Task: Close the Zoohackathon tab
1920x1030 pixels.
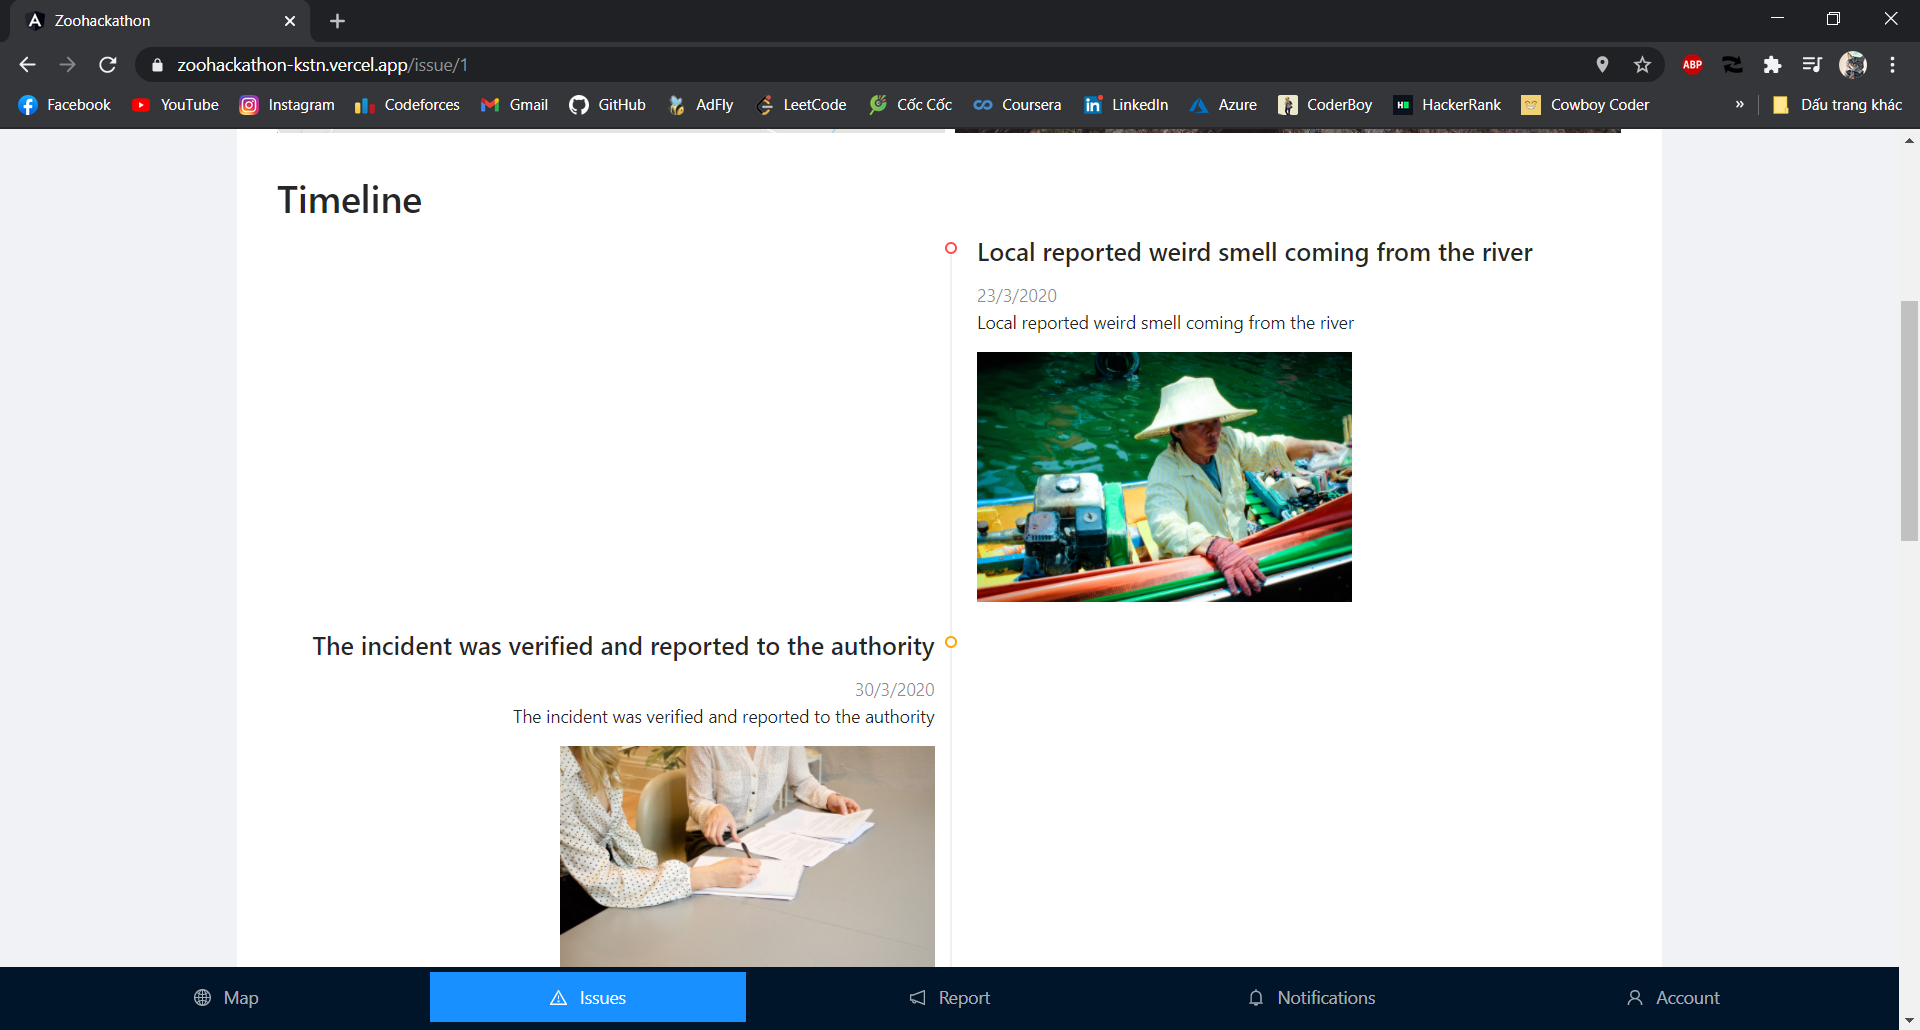Action: coord(290,21)
